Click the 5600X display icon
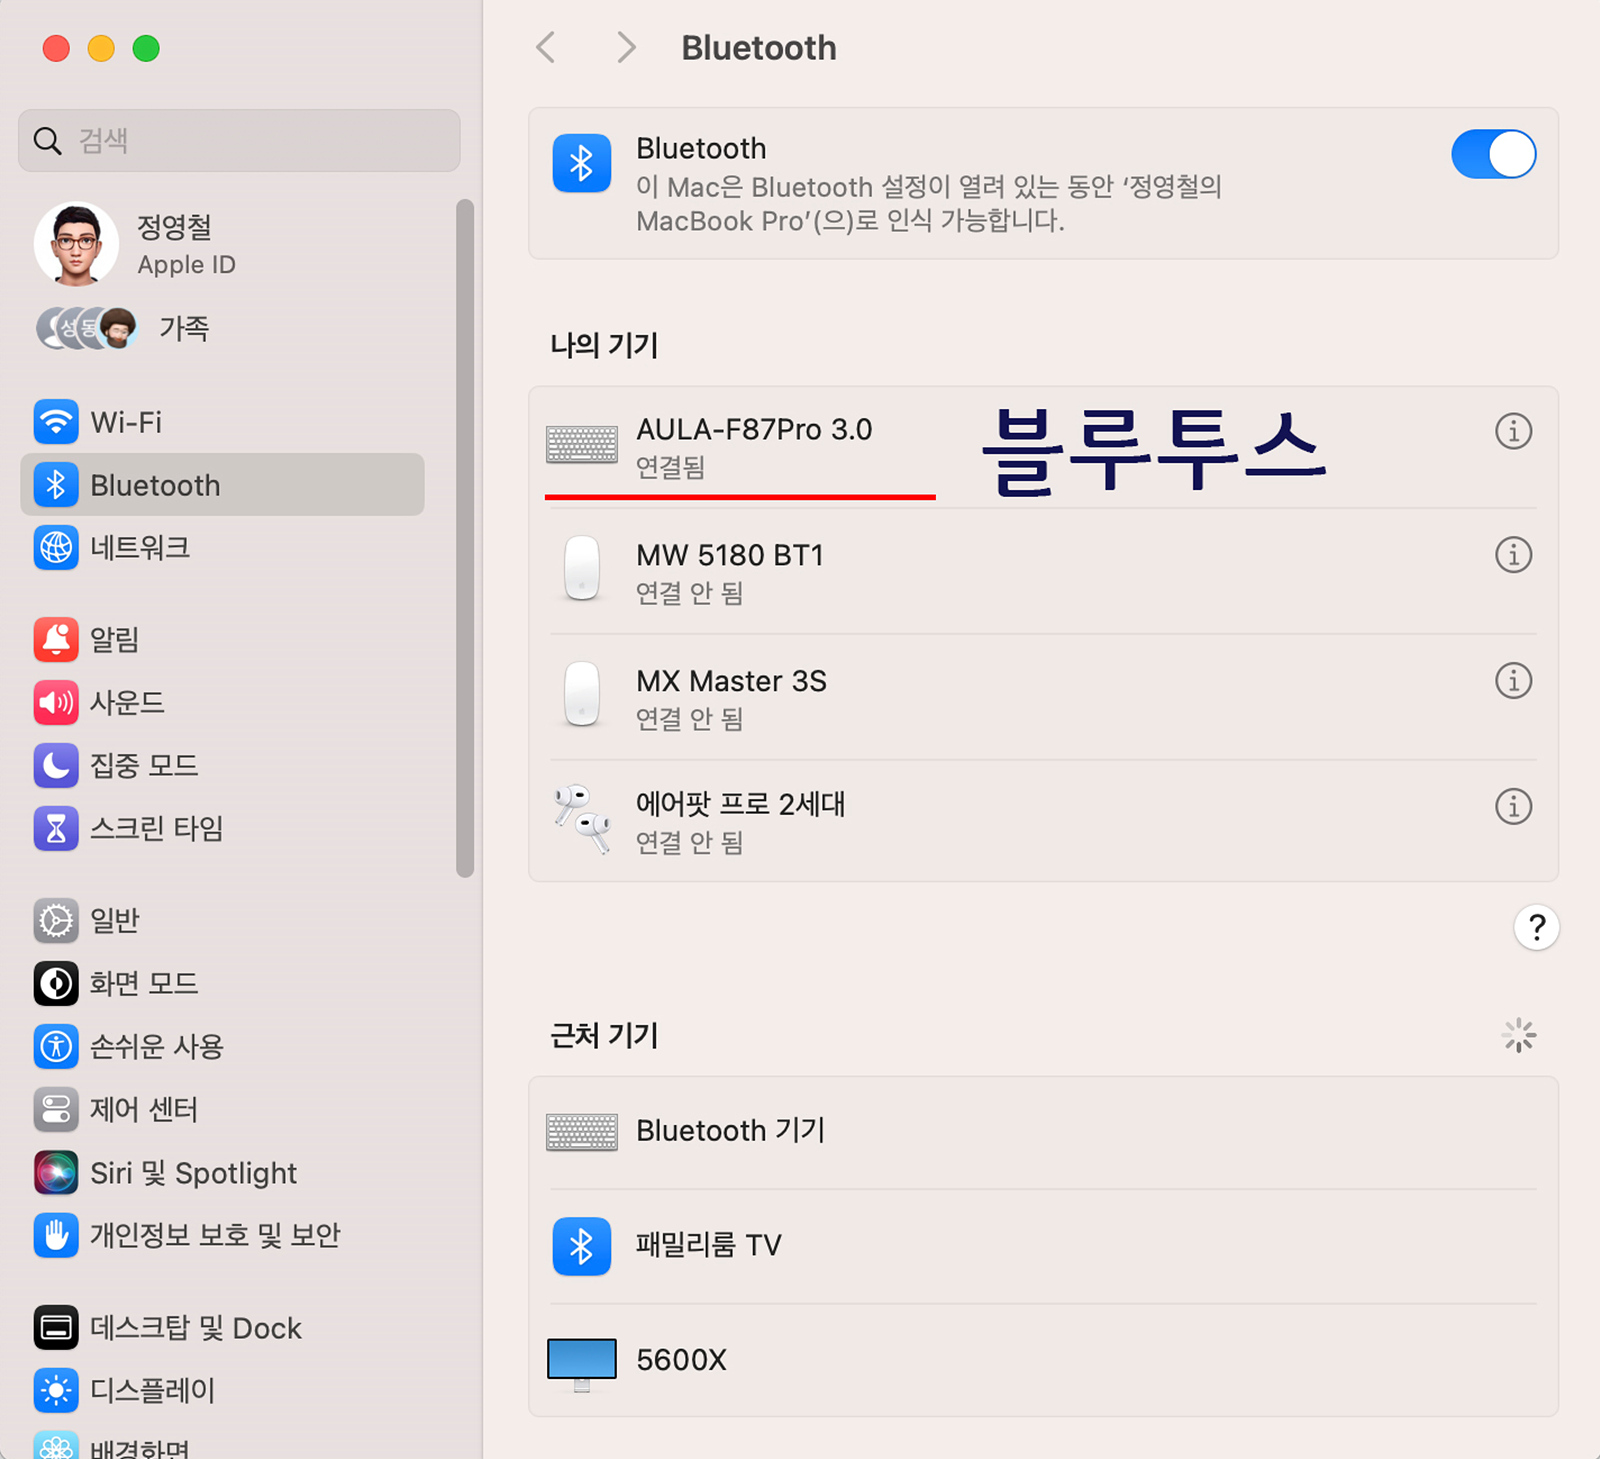Screen dimensions: 1600x1459 582,1364
